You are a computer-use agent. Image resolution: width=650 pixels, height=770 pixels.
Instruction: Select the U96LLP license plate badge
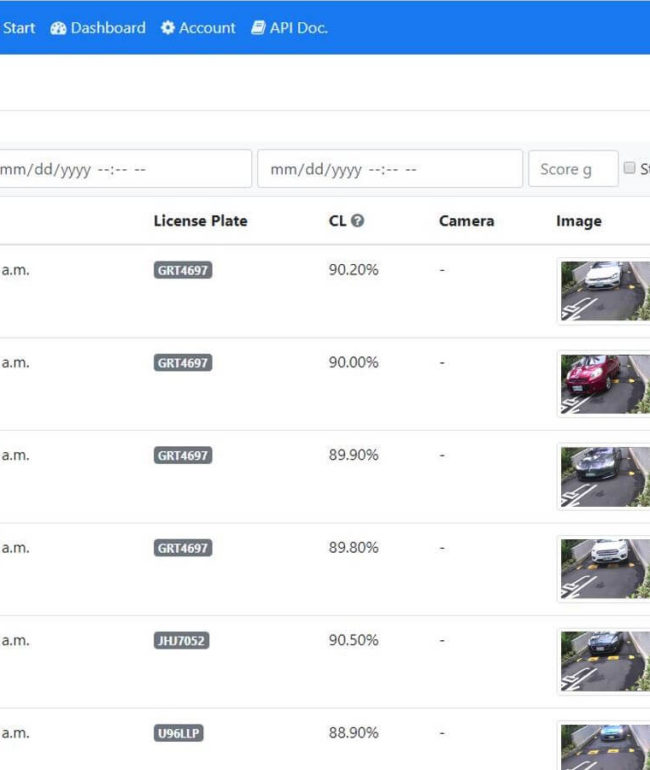pos(179,734)
